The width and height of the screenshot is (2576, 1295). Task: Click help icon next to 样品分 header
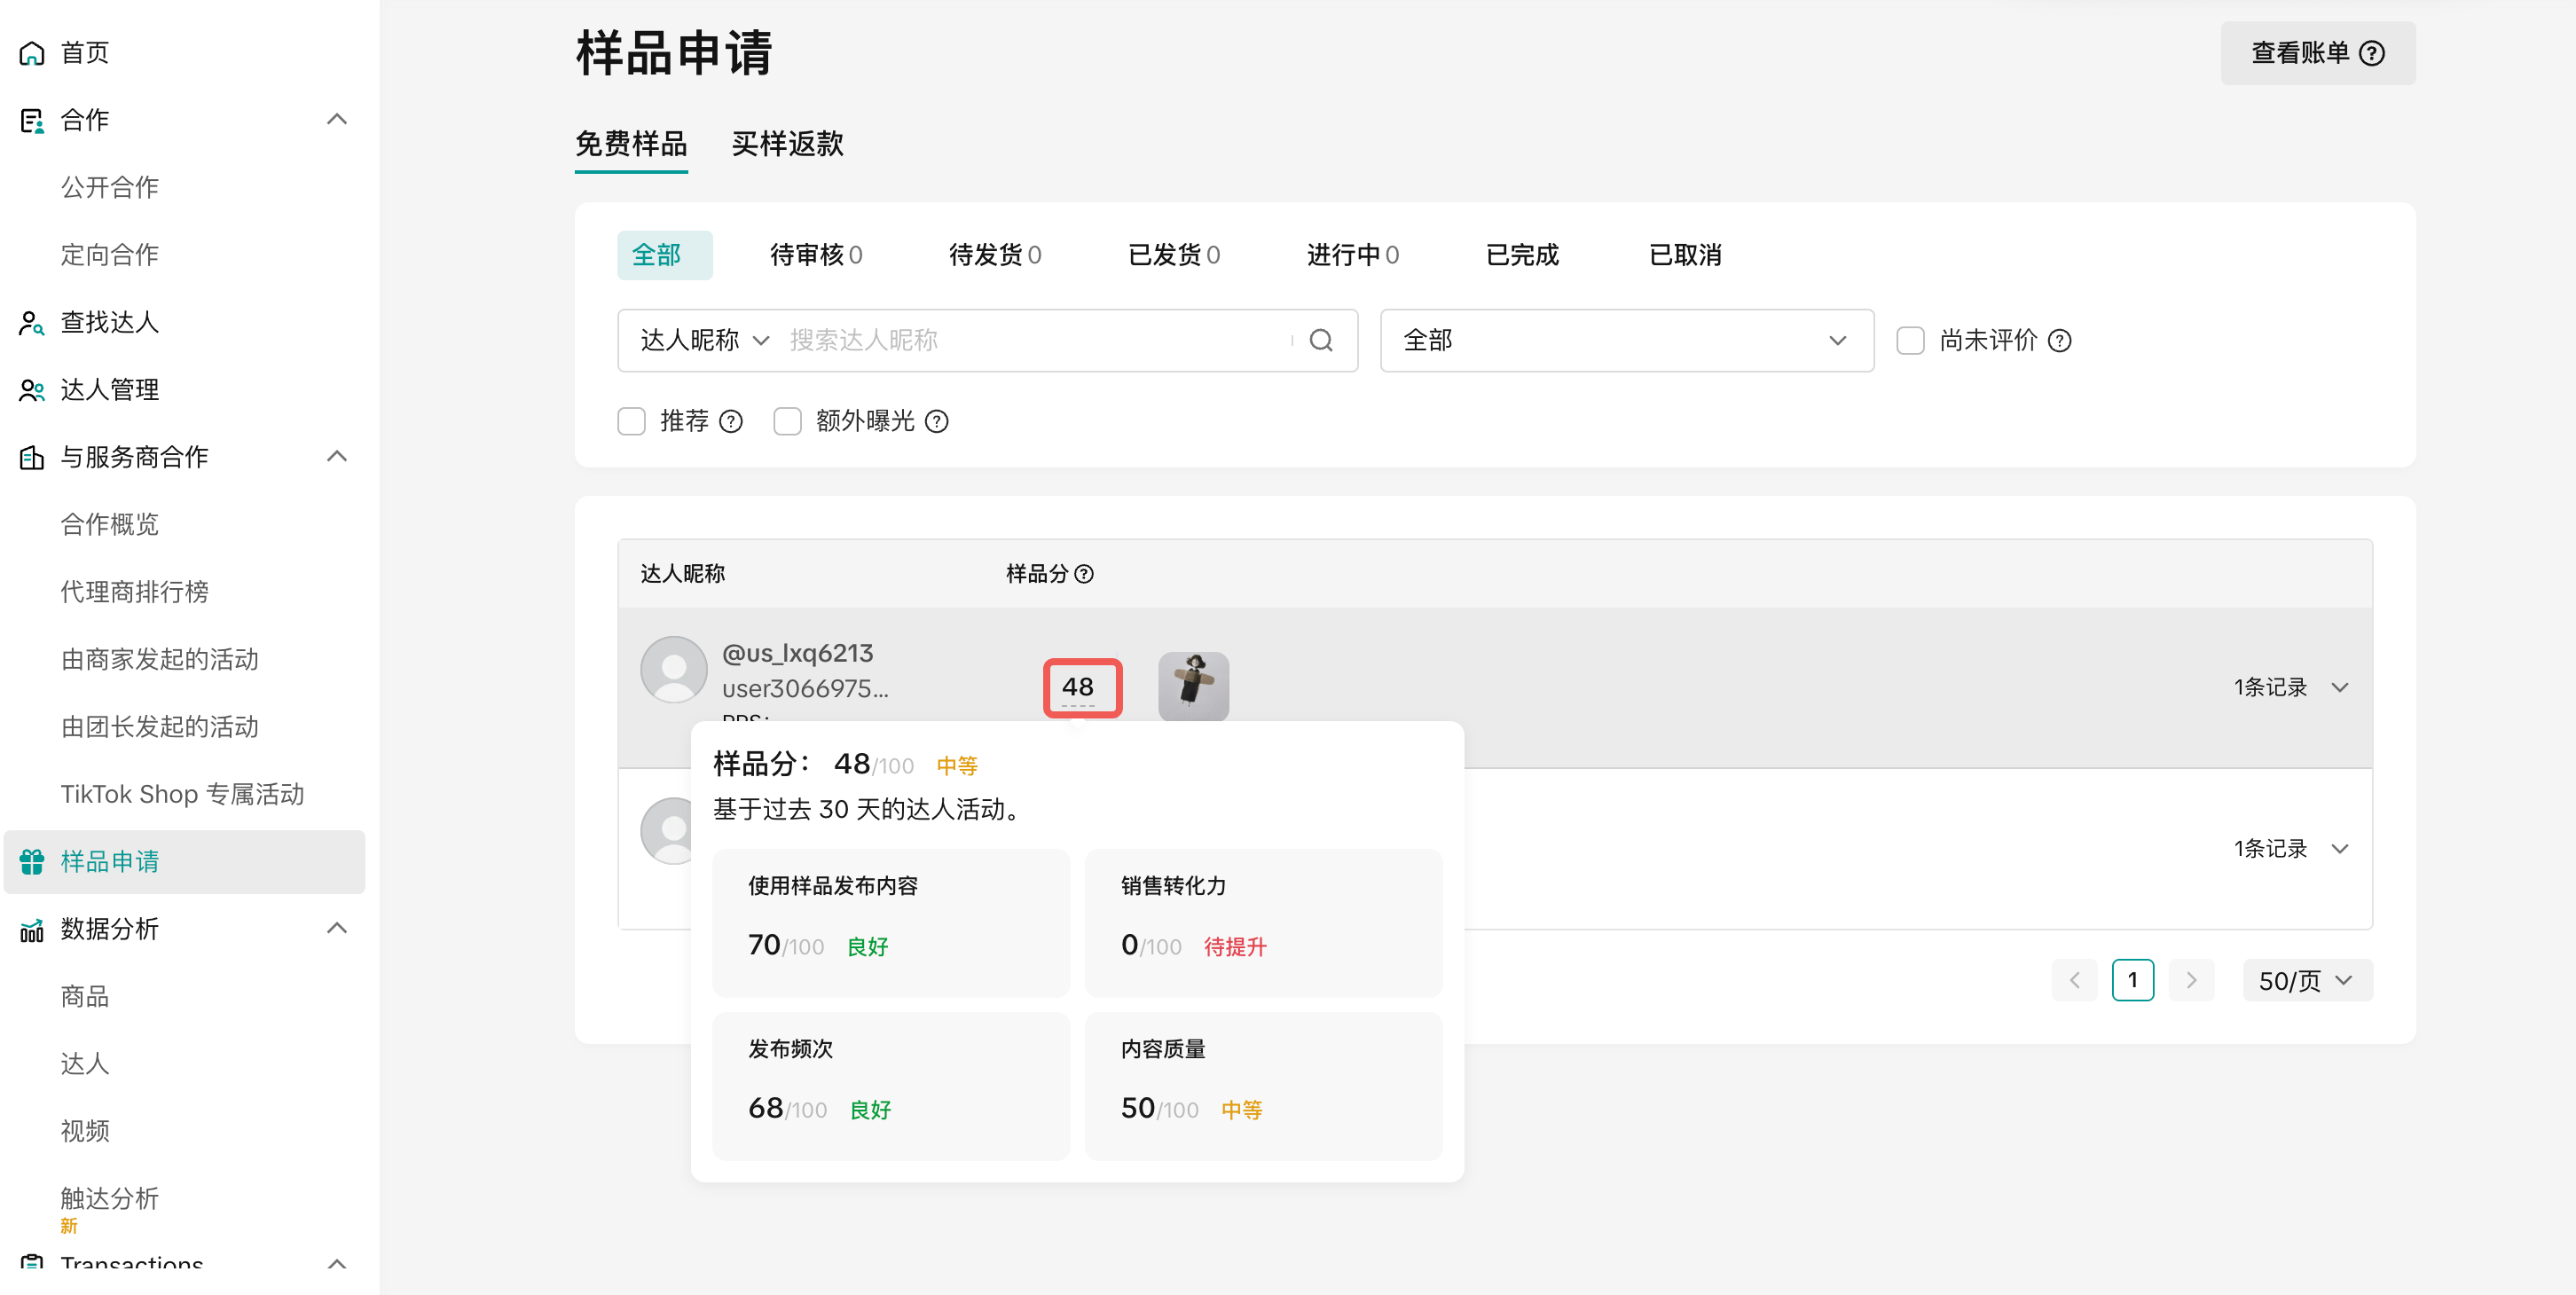click(x=1084, y=574)
